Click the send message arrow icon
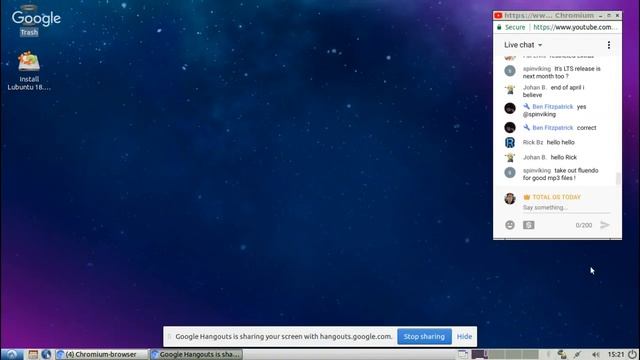The image size is (640, 360). pos(605,225)
